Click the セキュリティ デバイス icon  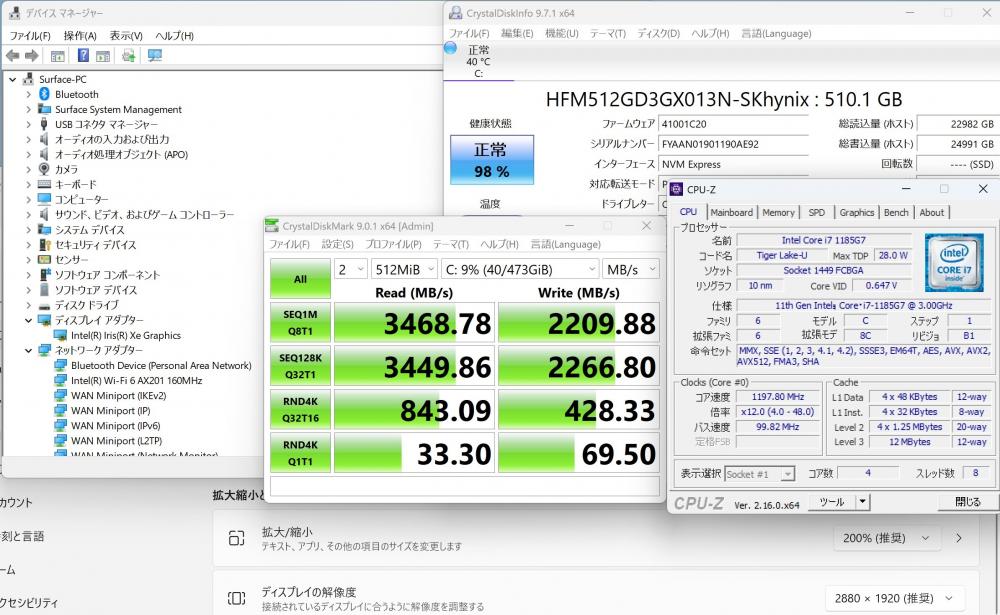(x=44, y=244)
